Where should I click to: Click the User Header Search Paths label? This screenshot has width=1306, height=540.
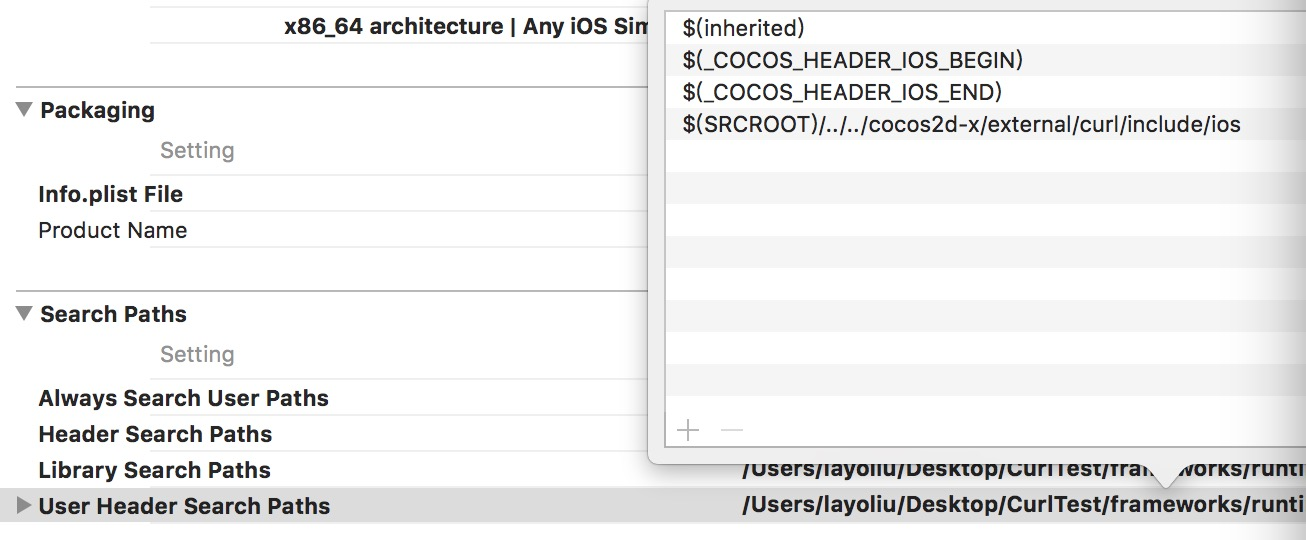point(184,506)
